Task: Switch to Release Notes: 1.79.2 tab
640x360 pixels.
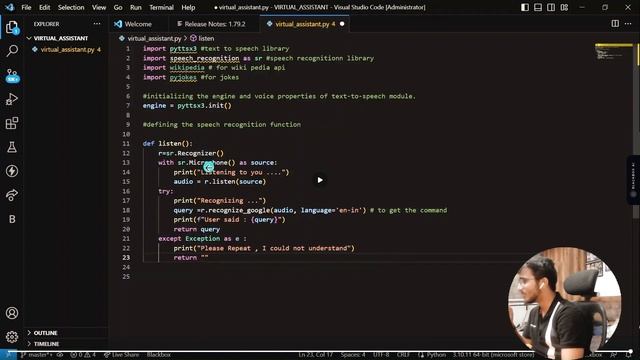Action: [x=213, y=24]
